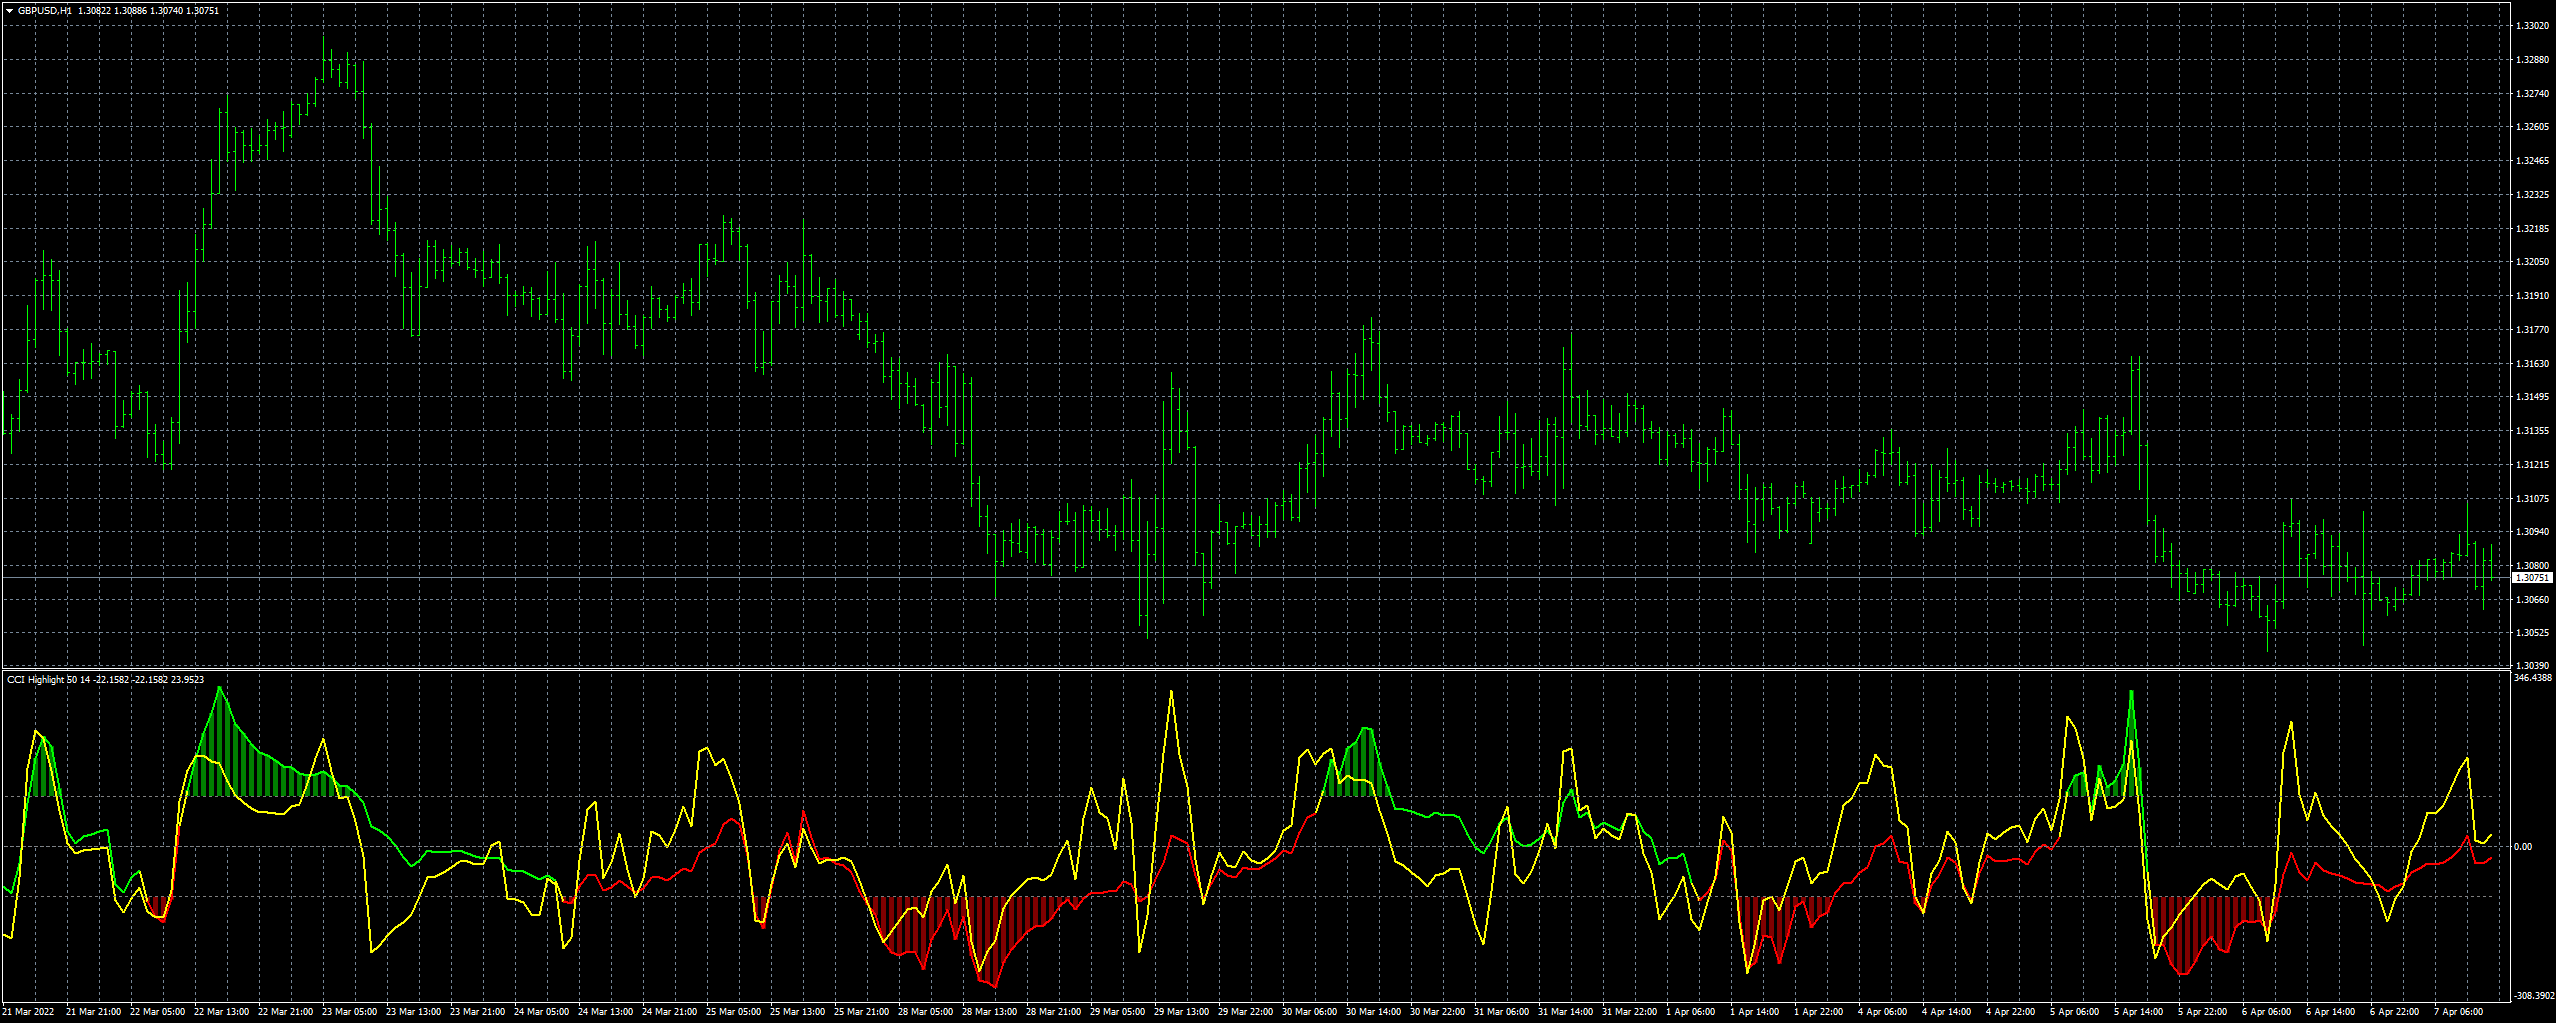Click the 5 Apr 14:00 time axis label
Screen dimensions: 2556x1023
click(2138, 1012)
